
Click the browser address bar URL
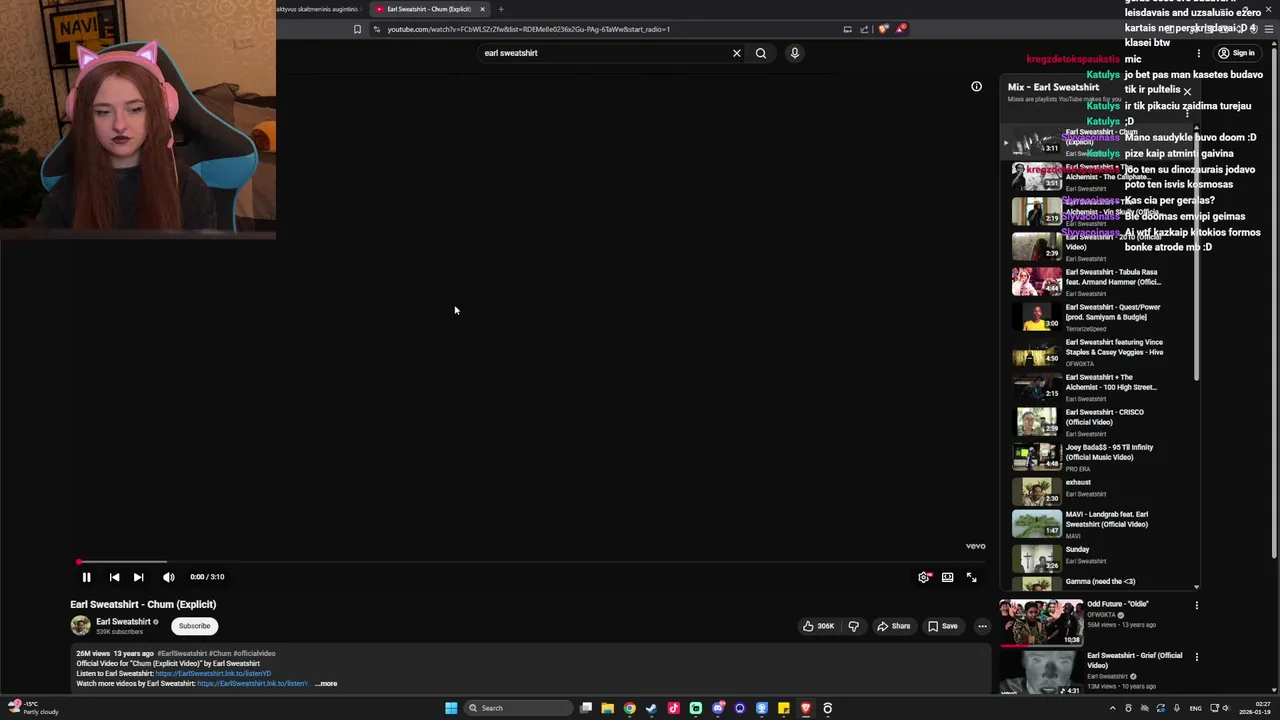pos(529,29)
